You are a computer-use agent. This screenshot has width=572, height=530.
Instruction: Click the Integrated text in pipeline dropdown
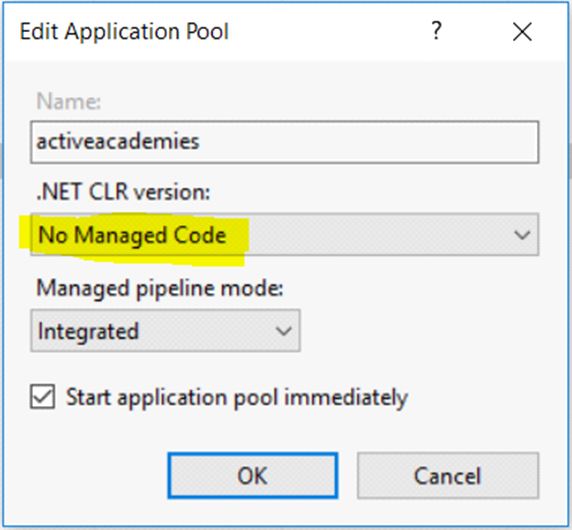click(88, 331)
